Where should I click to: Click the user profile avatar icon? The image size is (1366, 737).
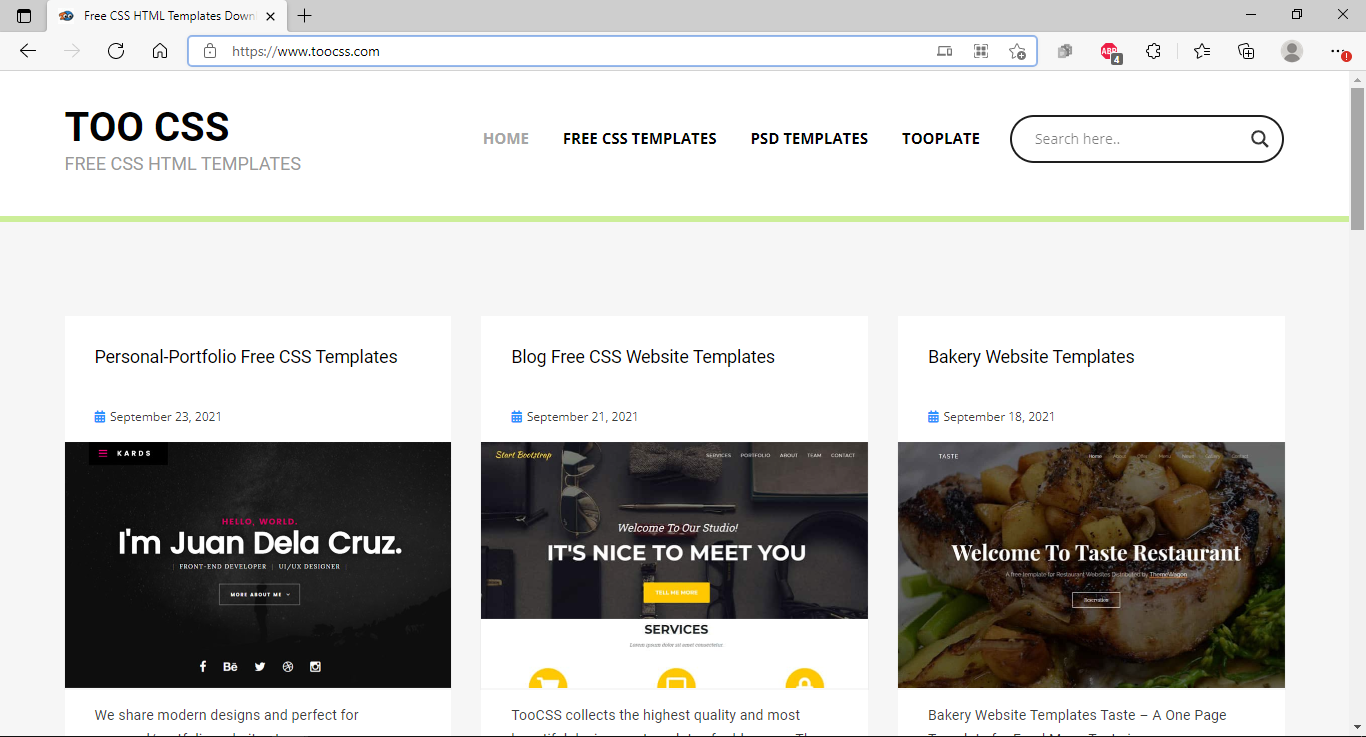click(x=1292, y=51)
